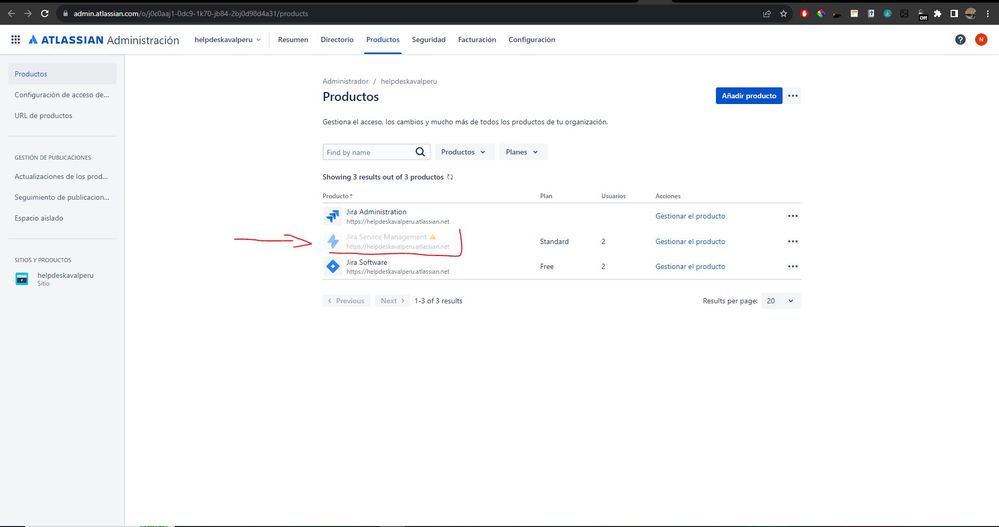Screen dimensions: 999x527
Task: Open helpdeskavalperu Sitio in sidebar
Action: 62,279
